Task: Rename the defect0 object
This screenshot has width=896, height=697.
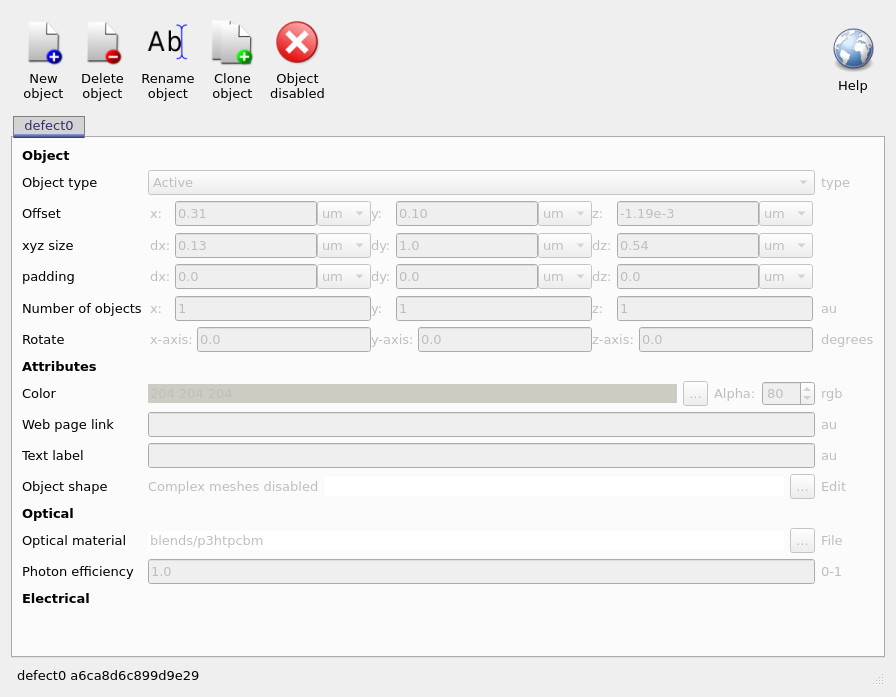Action: [x=167, y=42]
